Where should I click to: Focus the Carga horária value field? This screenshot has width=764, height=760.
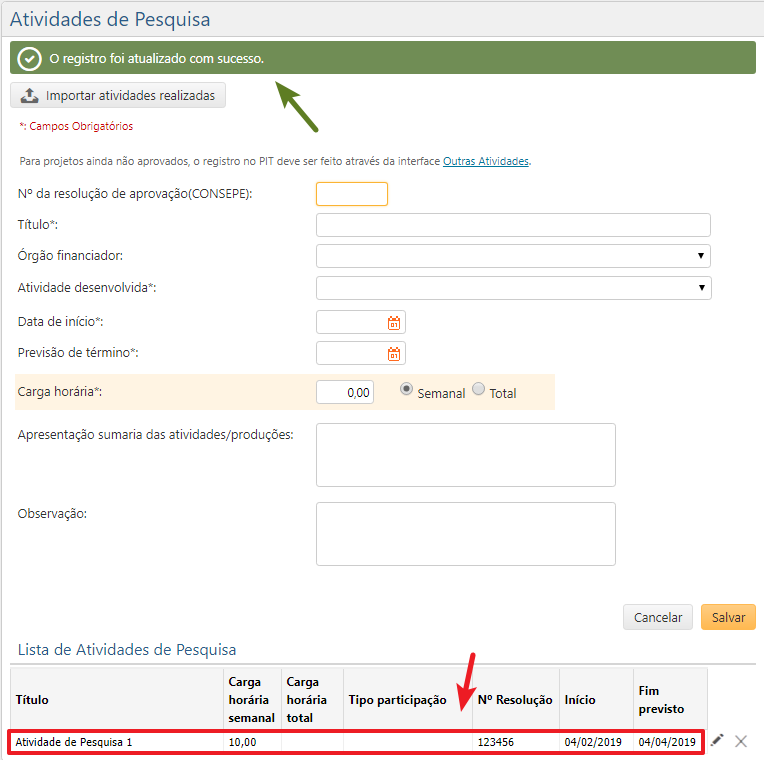[345, 392]
